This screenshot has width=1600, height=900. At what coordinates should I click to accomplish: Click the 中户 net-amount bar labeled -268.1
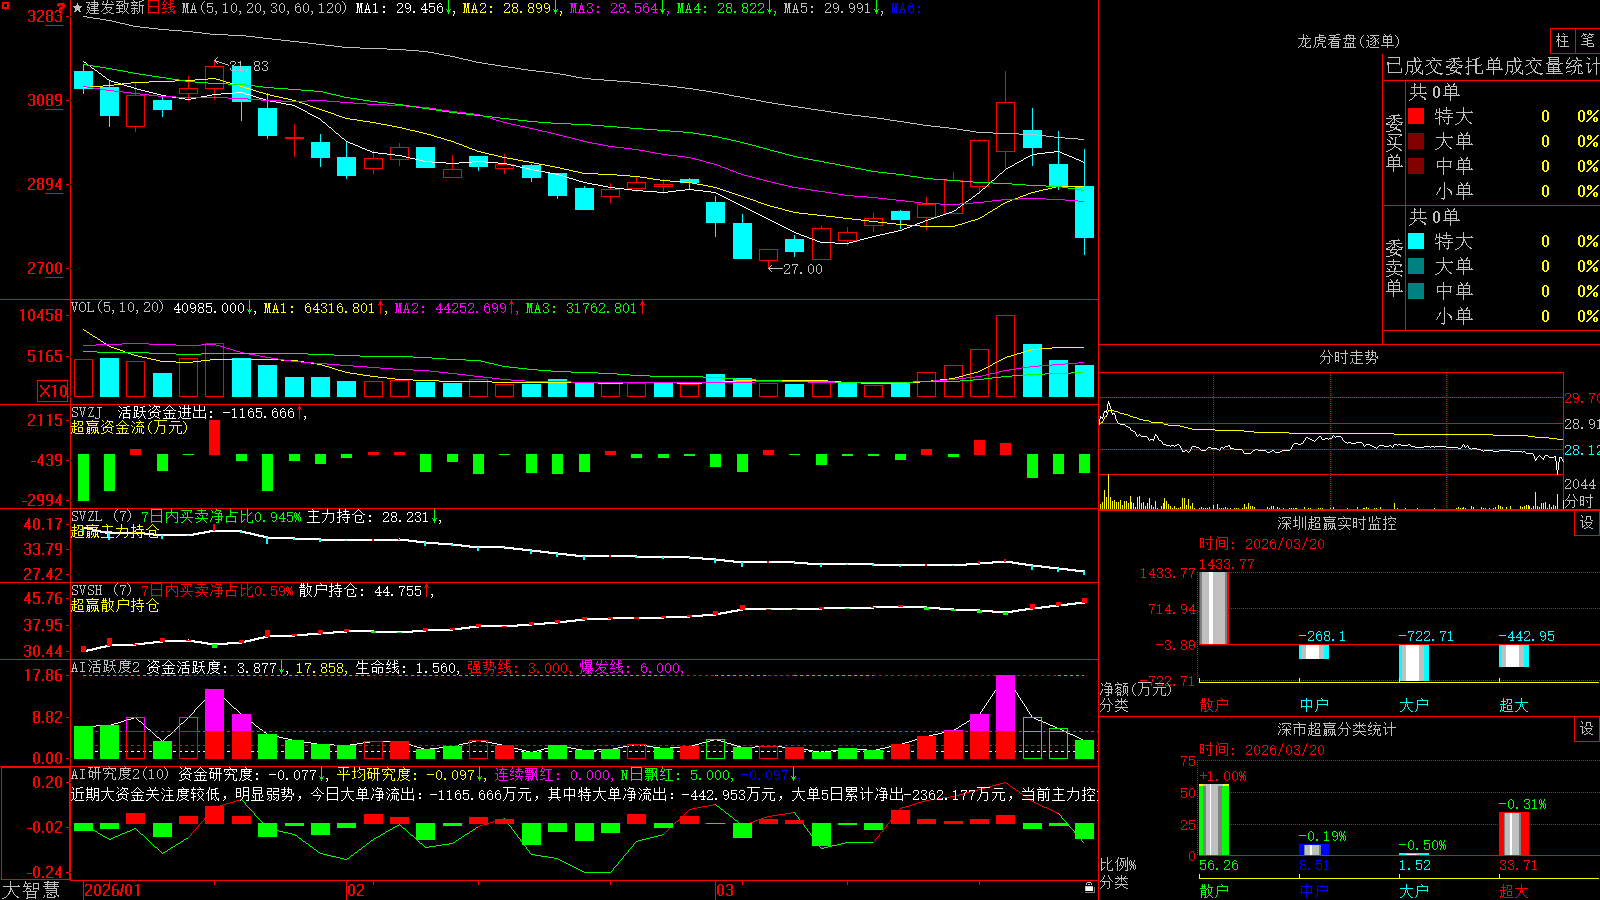pyautogui.click(x=1314, y=652)
